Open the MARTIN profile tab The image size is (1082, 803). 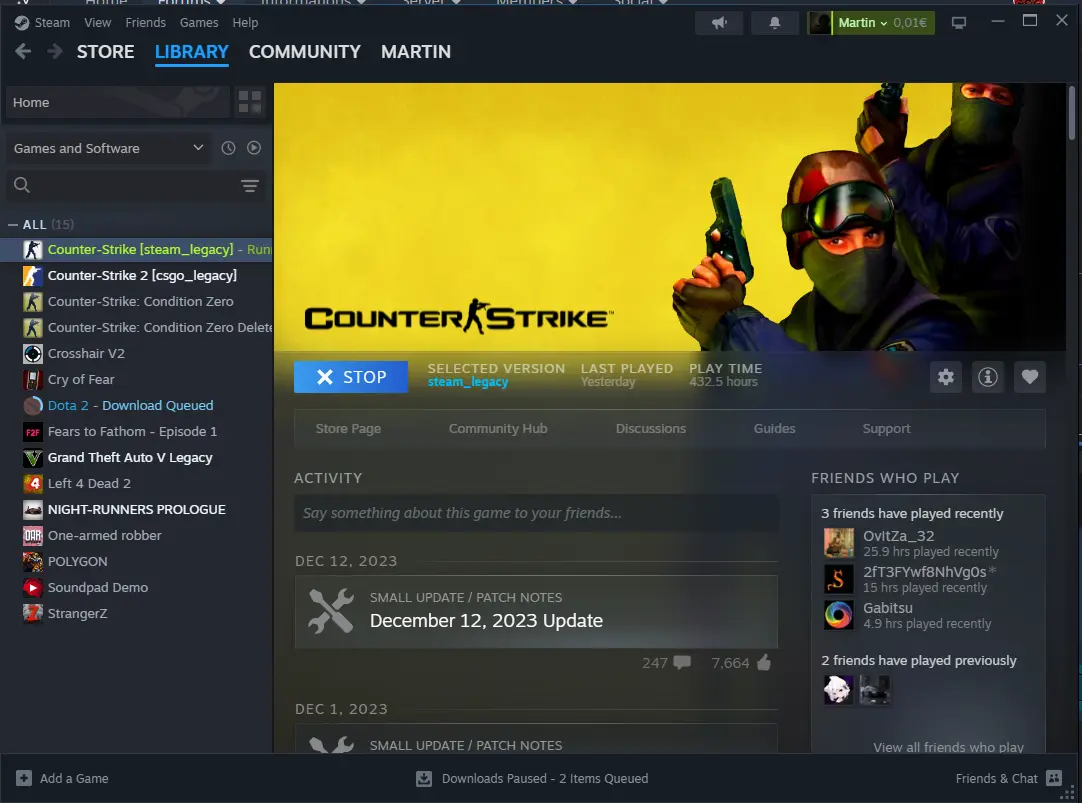(x=415, y=52)
